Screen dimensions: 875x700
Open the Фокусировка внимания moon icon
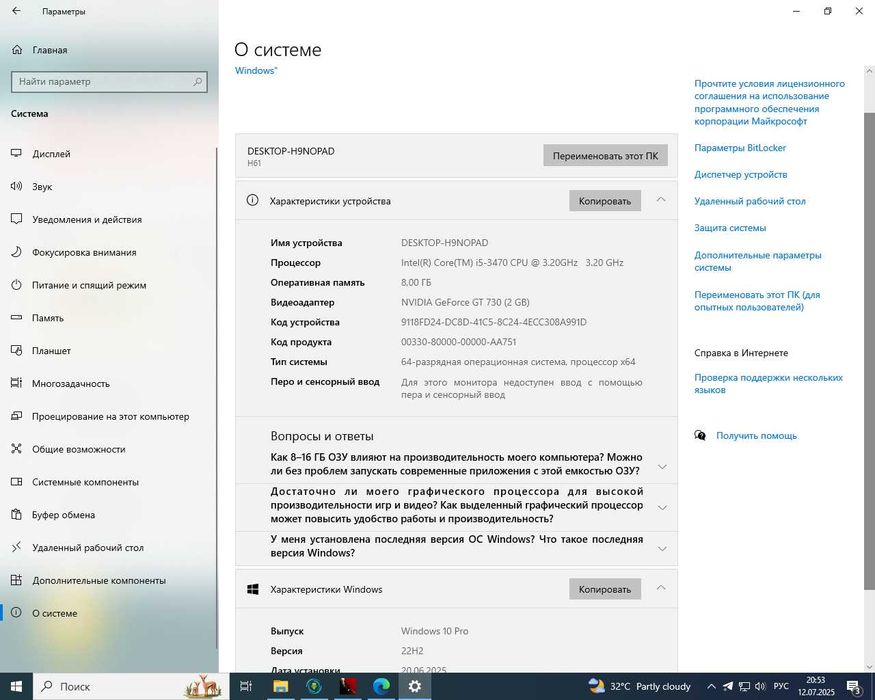16,252
